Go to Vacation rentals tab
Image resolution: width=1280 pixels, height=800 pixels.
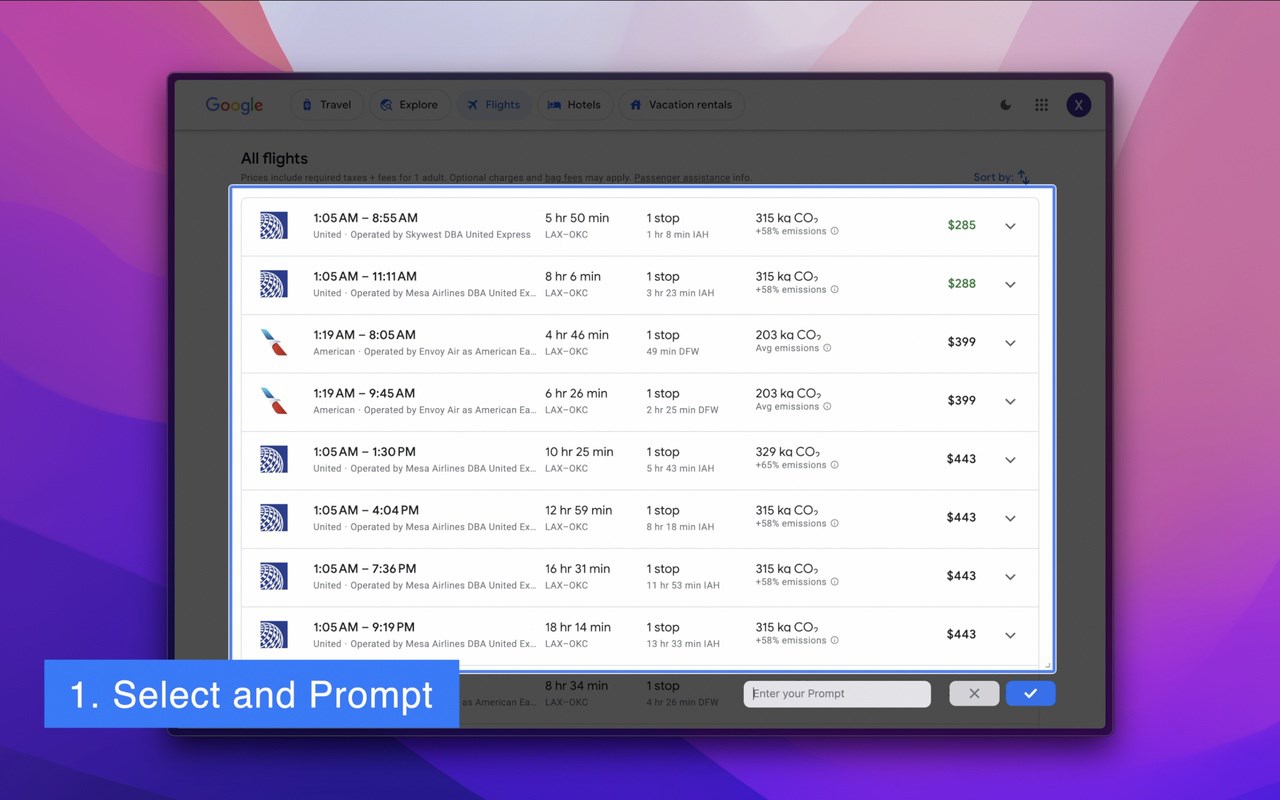pyautogui.click(x=681, y=105)
